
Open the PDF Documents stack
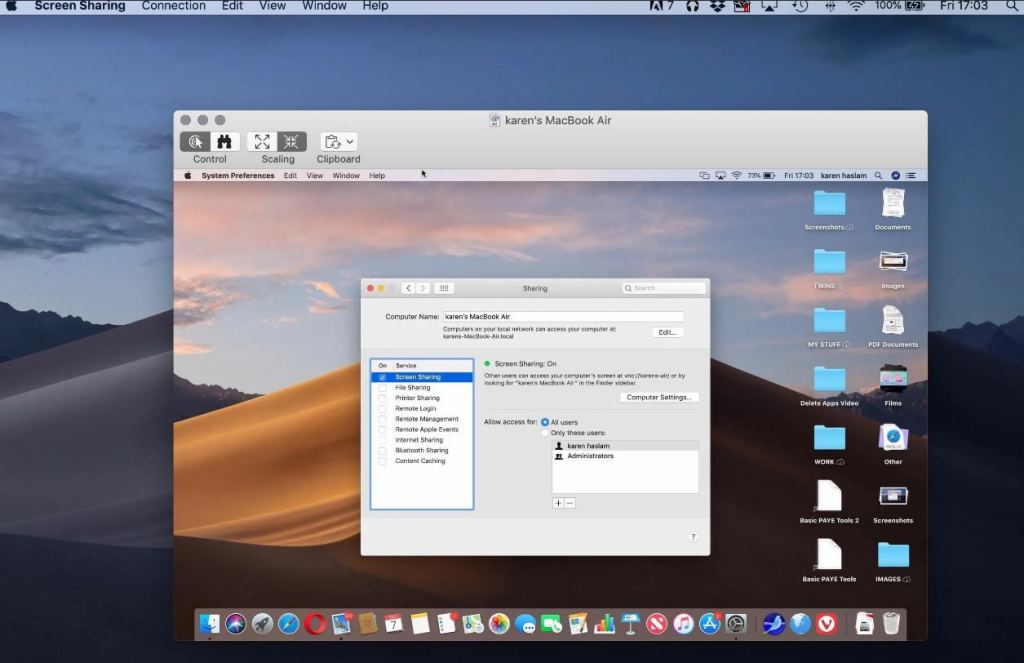tap(893, 327)
